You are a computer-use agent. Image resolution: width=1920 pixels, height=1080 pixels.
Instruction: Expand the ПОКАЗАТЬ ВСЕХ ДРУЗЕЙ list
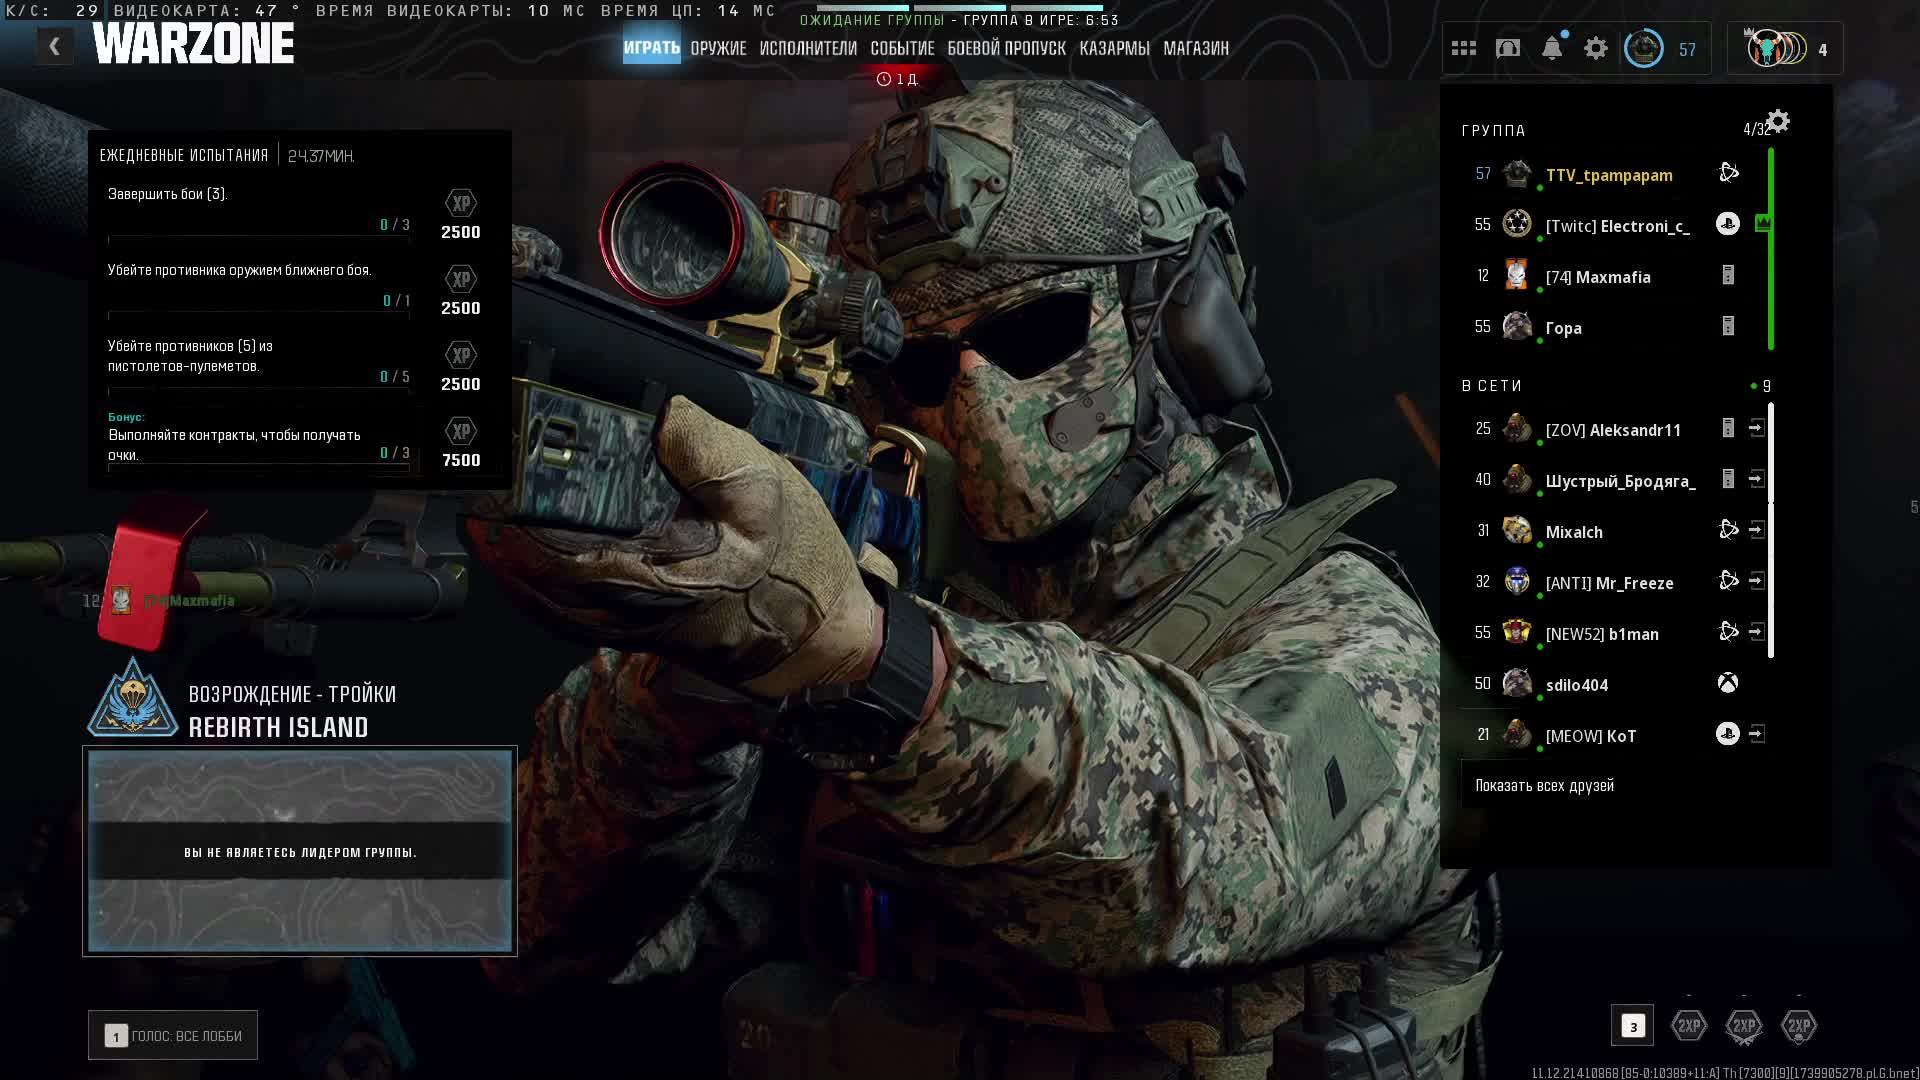[x=1545, y=786]
